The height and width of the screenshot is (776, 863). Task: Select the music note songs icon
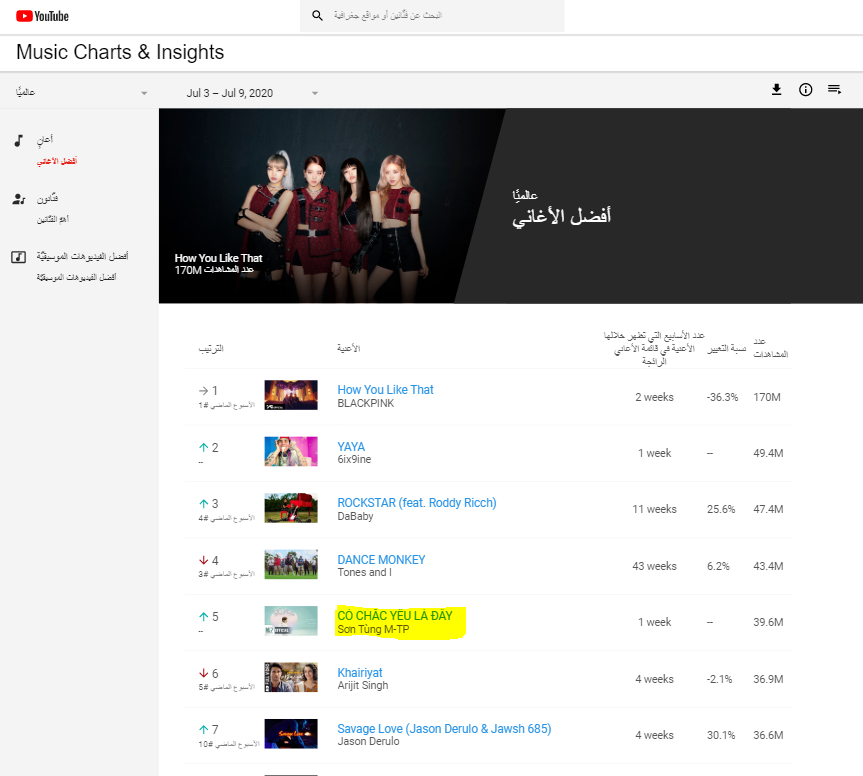click(19, 140)
